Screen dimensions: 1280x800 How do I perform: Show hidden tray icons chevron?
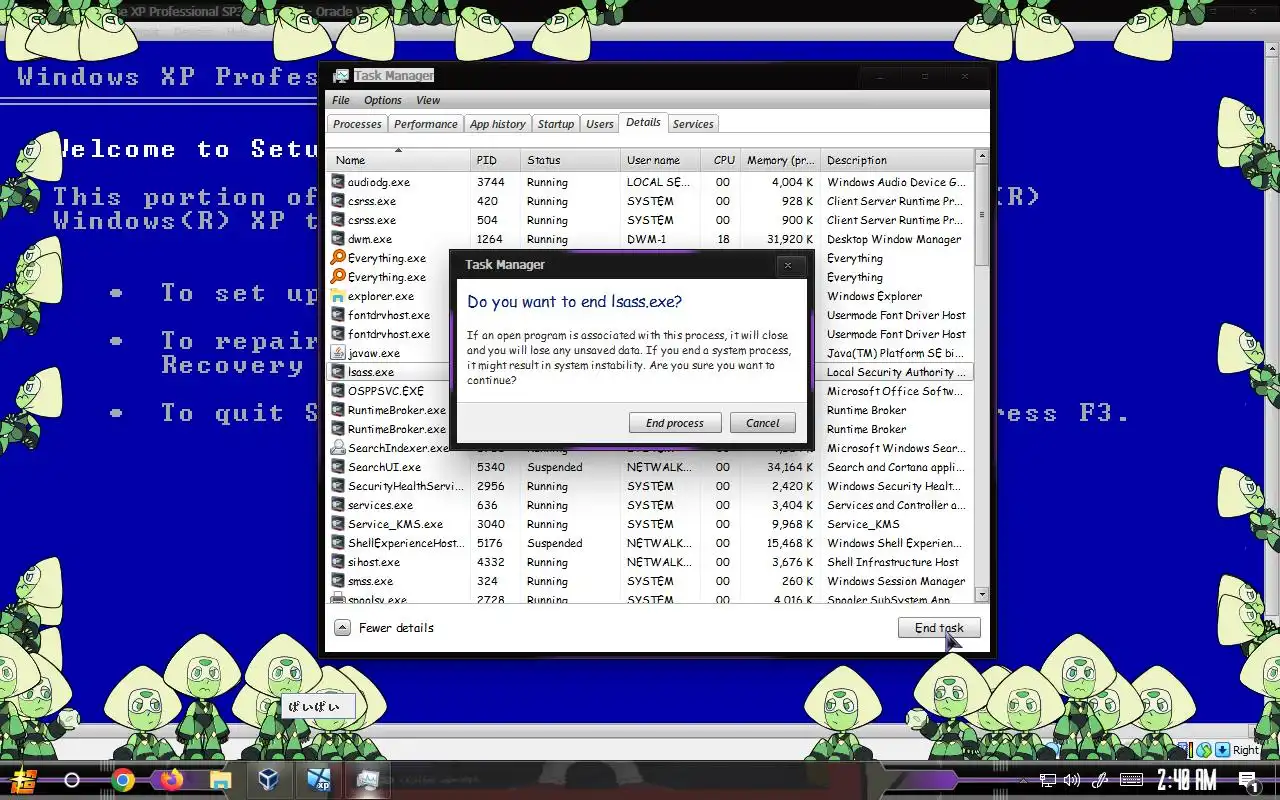coord(1021,780)
